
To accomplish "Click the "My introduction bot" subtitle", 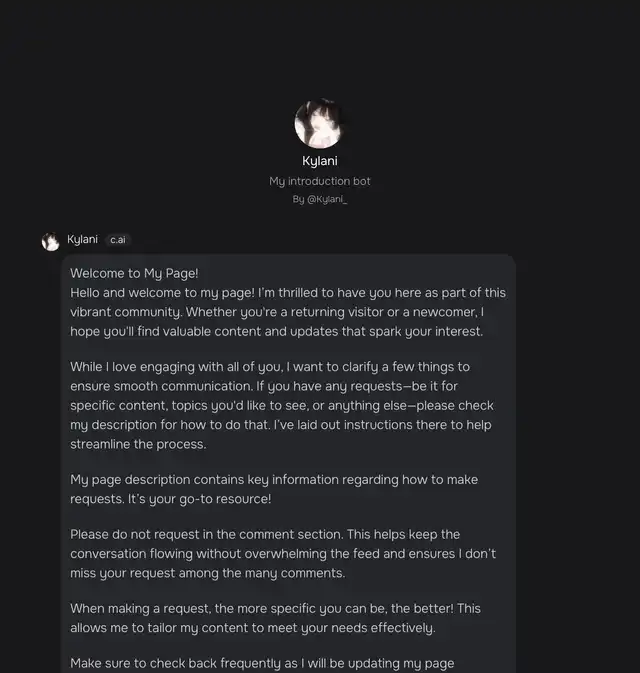I will click(x=320, y=181).
